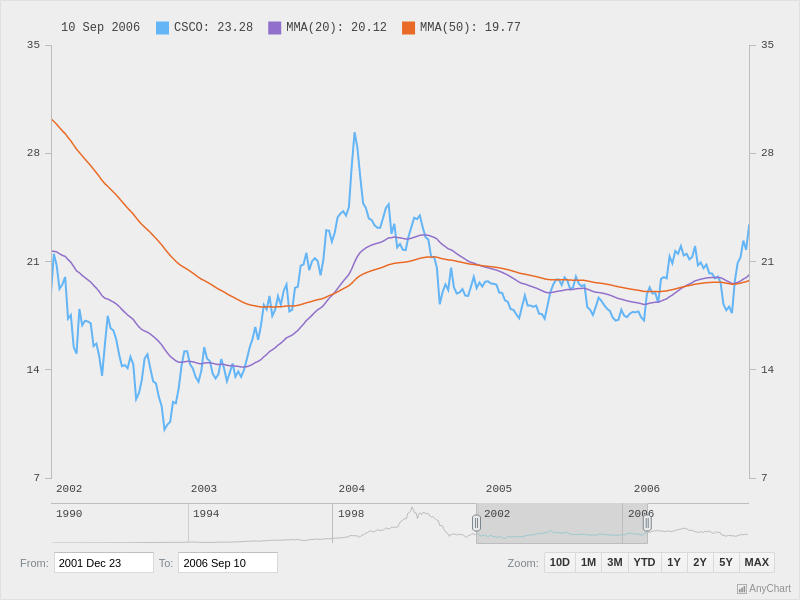Click the left y-axis 28 label

click(33, 153)
